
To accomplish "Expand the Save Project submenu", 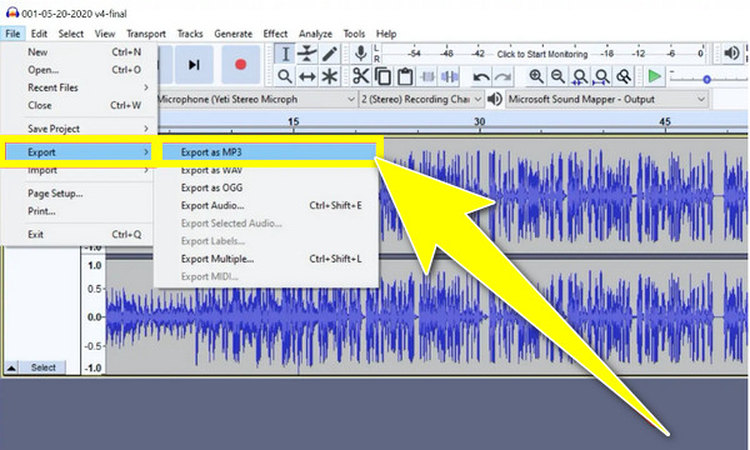I will [79, 129].
